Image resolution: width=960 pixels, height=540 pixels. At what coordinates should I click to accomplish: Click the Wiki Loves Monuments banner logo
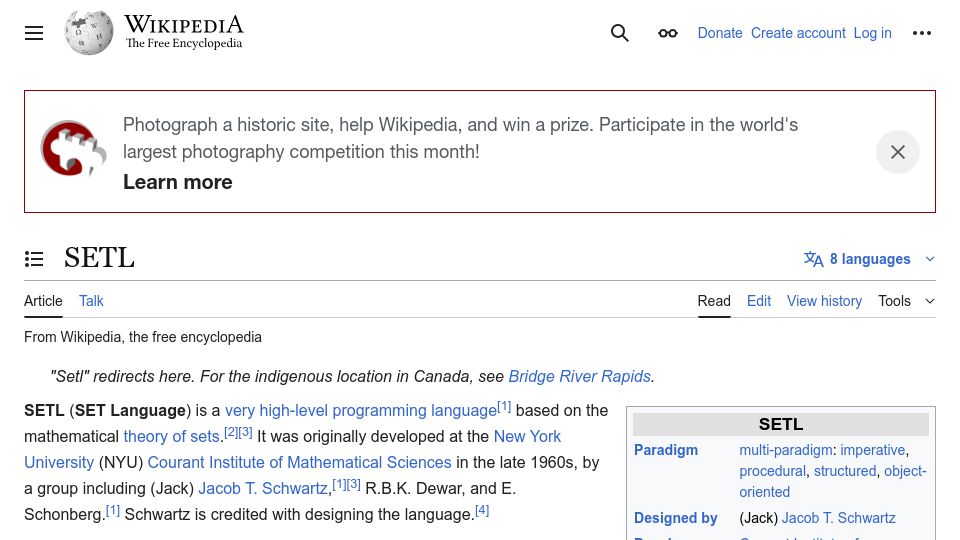tap(73, 149)
